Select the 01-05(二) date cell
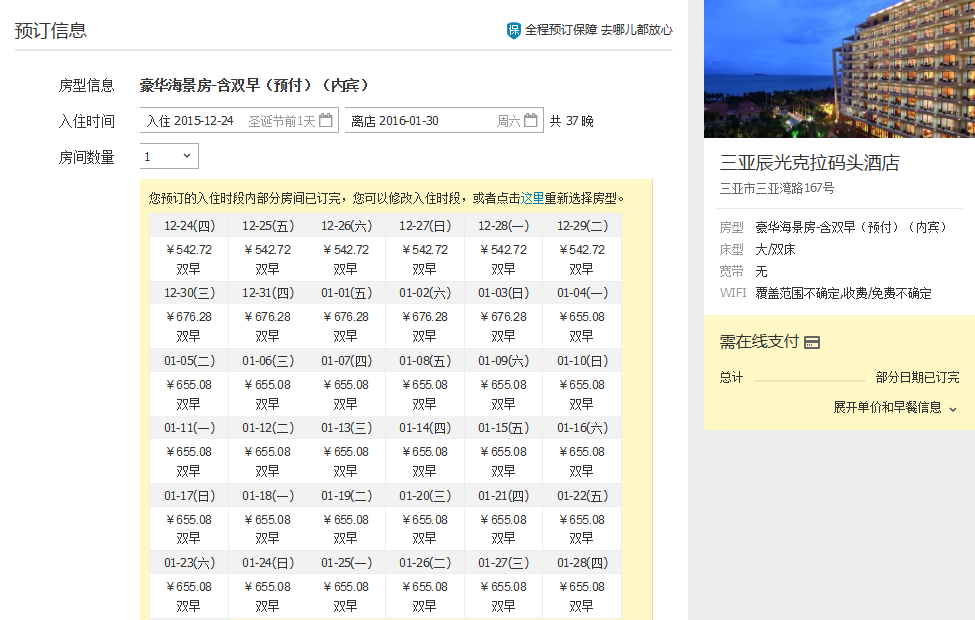The image size is (975, 620). coord(189,361)
